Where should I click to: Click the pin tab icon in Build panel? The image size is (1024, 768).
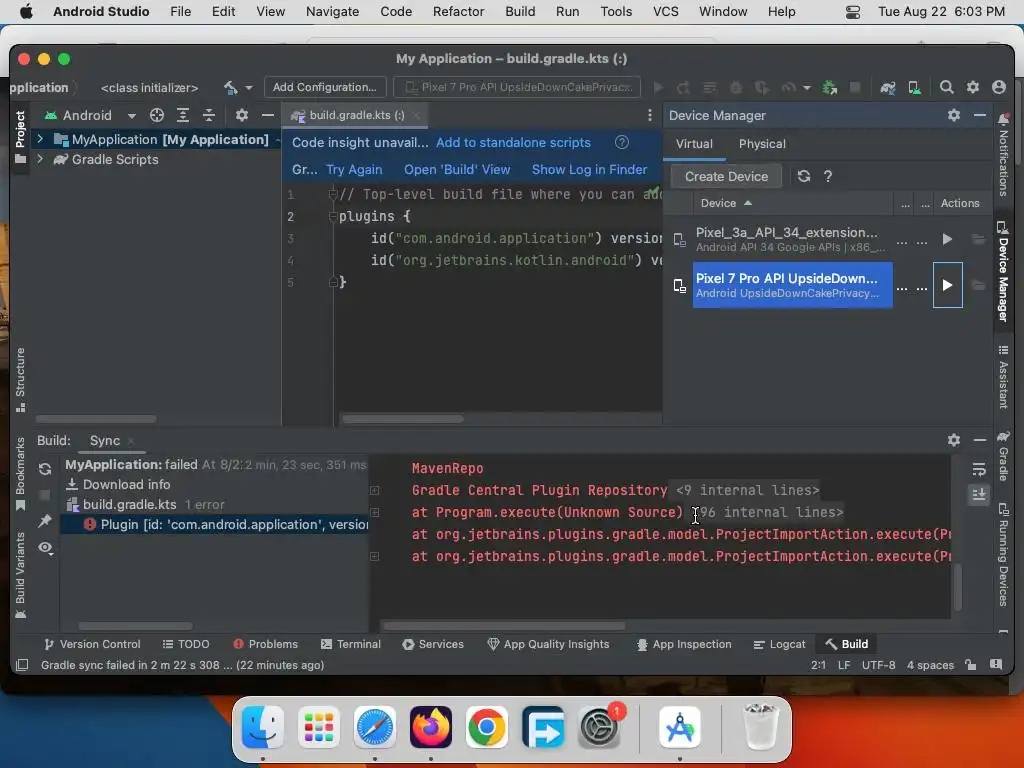pyautogui.click(x=44, y=520)
